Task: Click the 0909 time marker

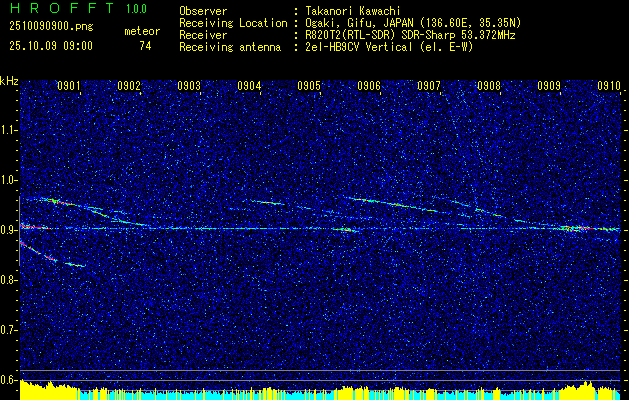Action: point(549,85)
